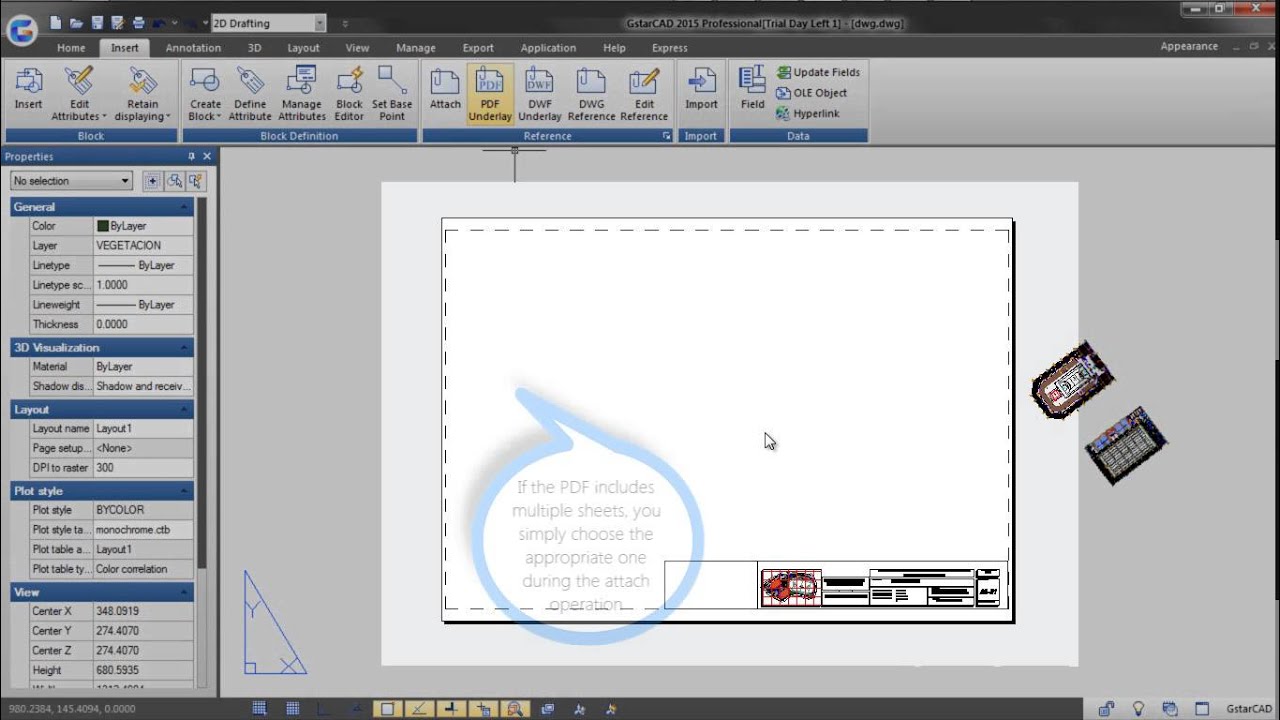The image size is (1280, 720).
Task: Click the New file icon
Action: 55,22
